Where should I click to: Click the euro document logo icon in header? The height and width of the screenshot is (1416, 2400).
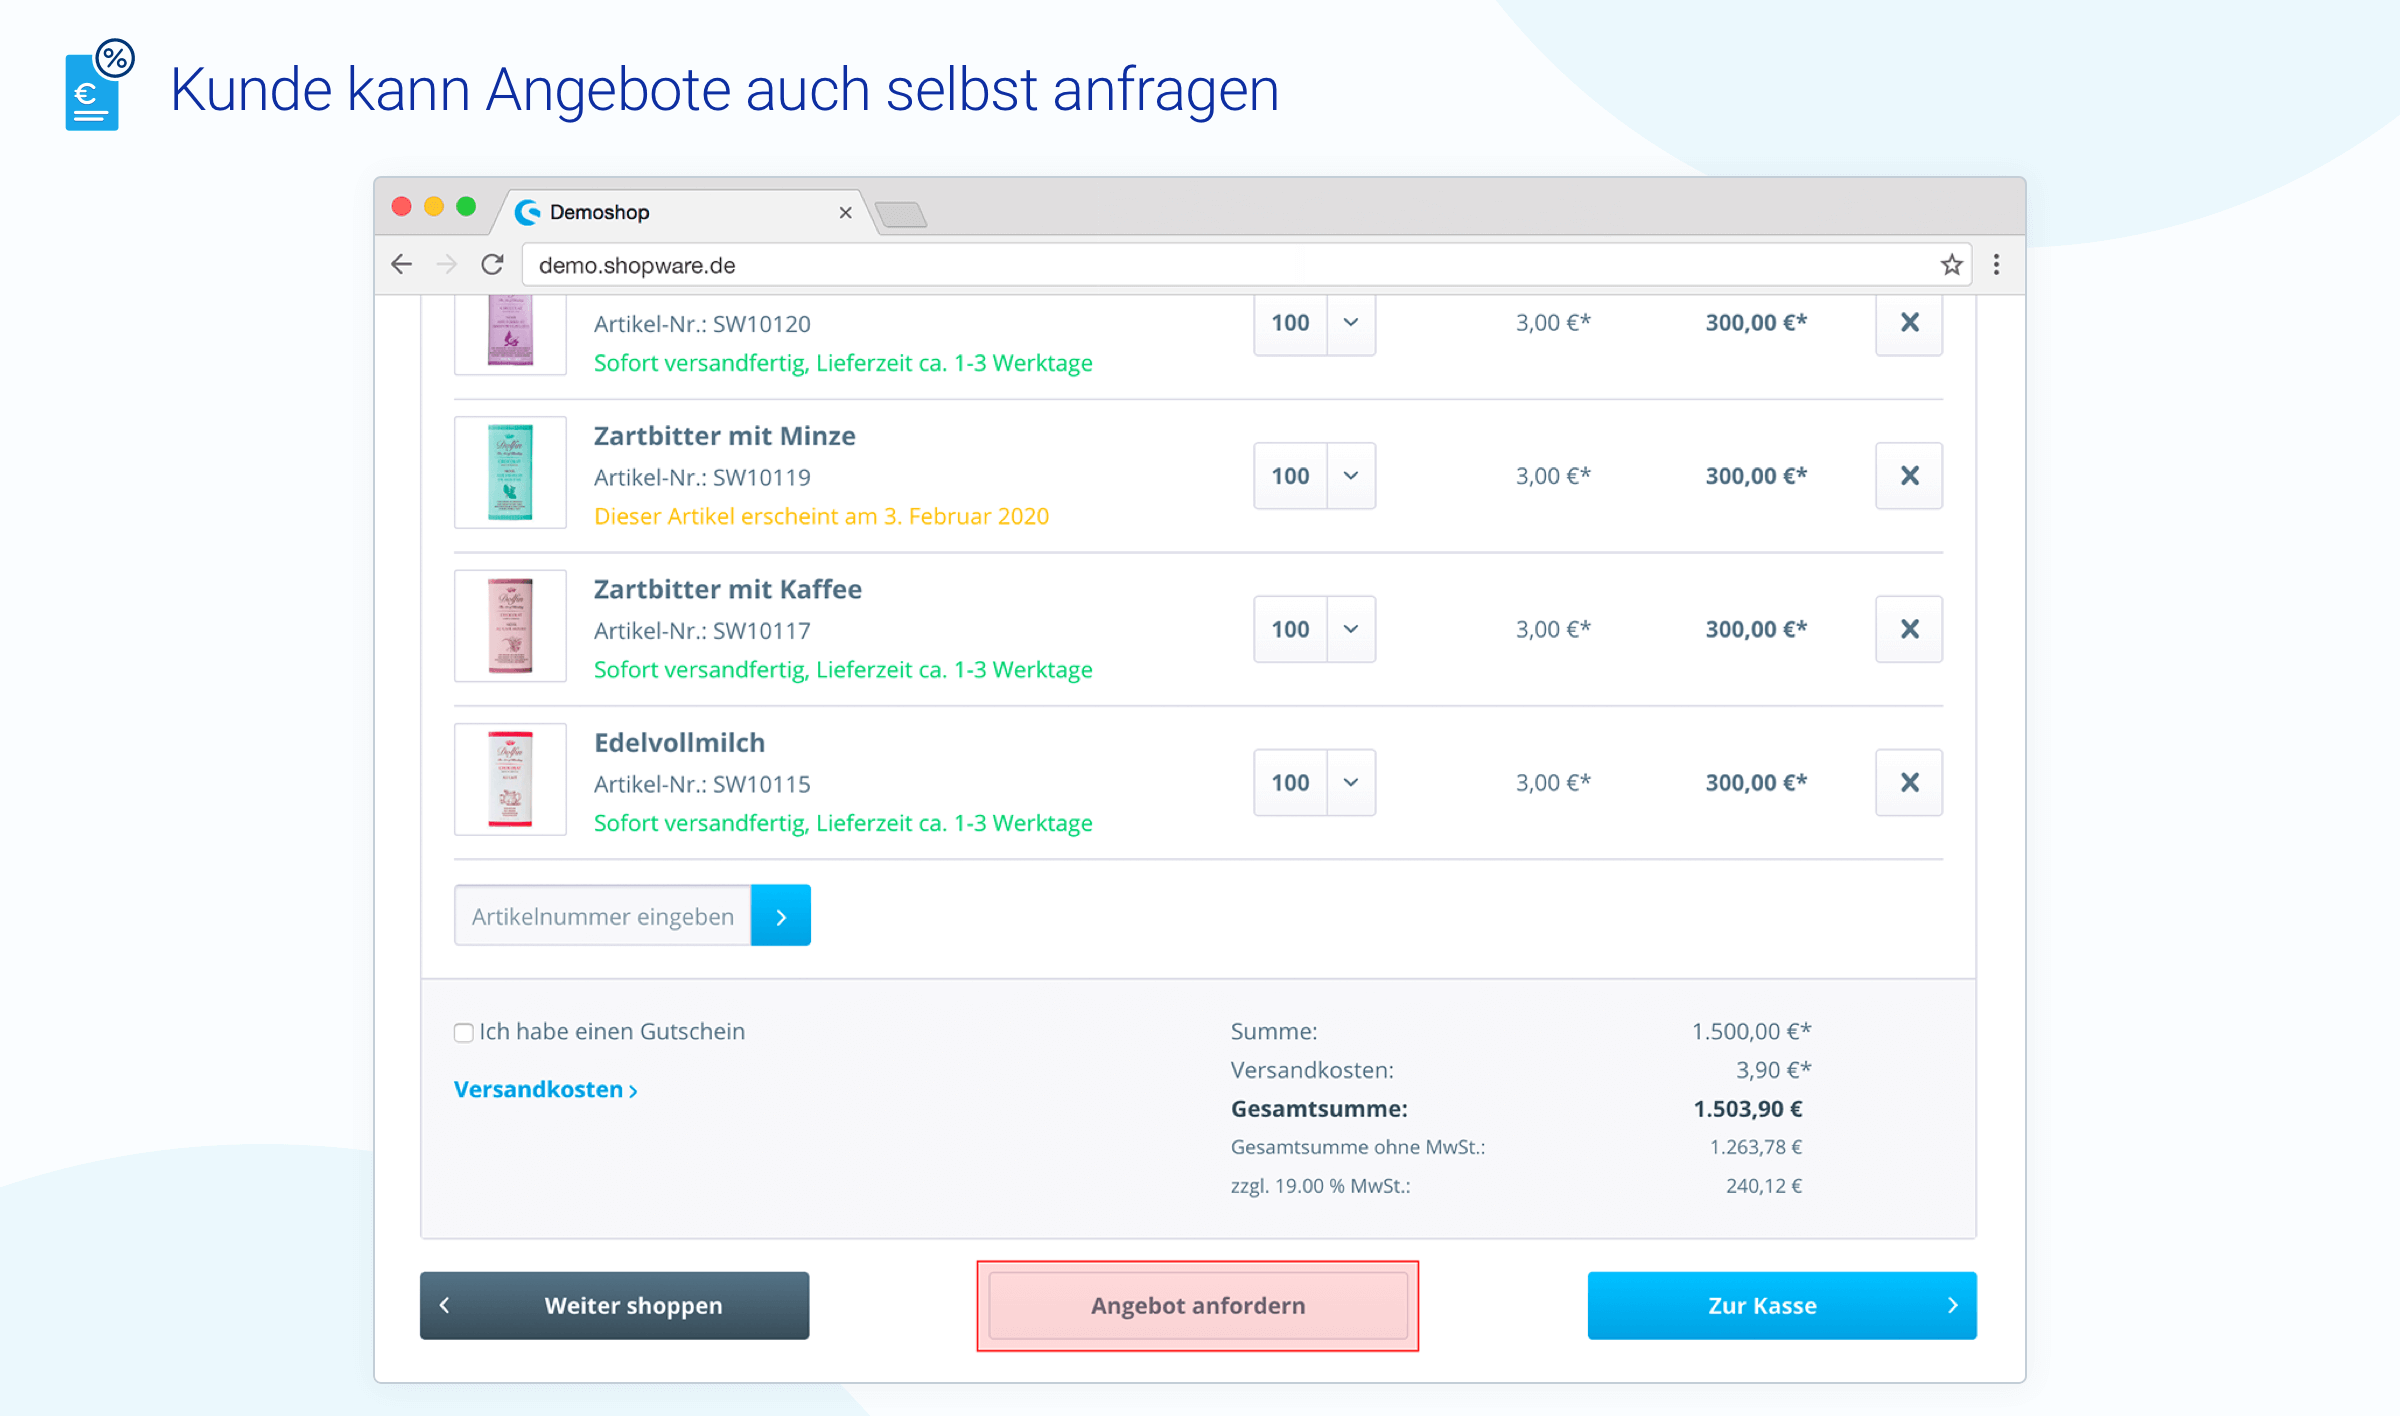pyautogui.click(x=99, y=85)
